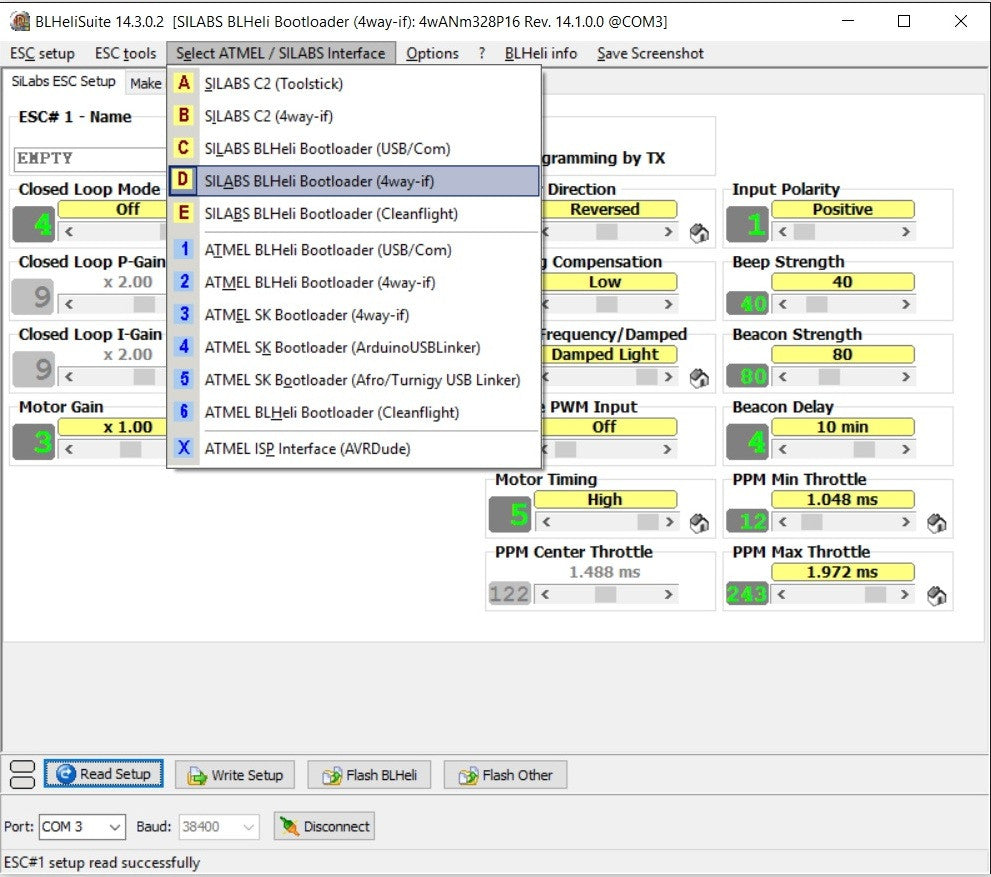Click right arrow on Beacon Delay slider
This screenshot has width=991, height=877.
[906, 449]
